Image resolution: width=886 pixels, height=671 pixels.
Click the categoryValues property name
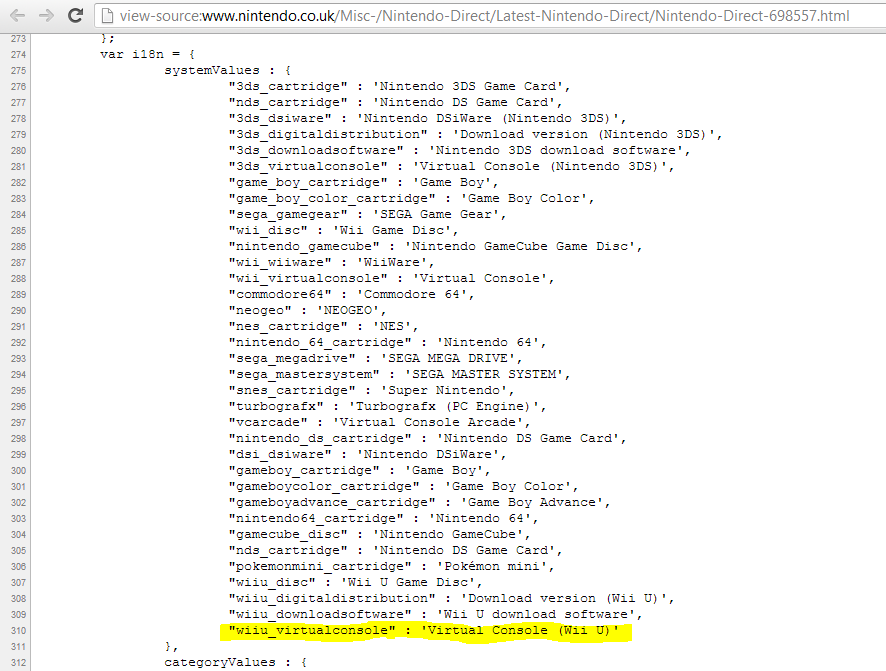pos(220,663)
